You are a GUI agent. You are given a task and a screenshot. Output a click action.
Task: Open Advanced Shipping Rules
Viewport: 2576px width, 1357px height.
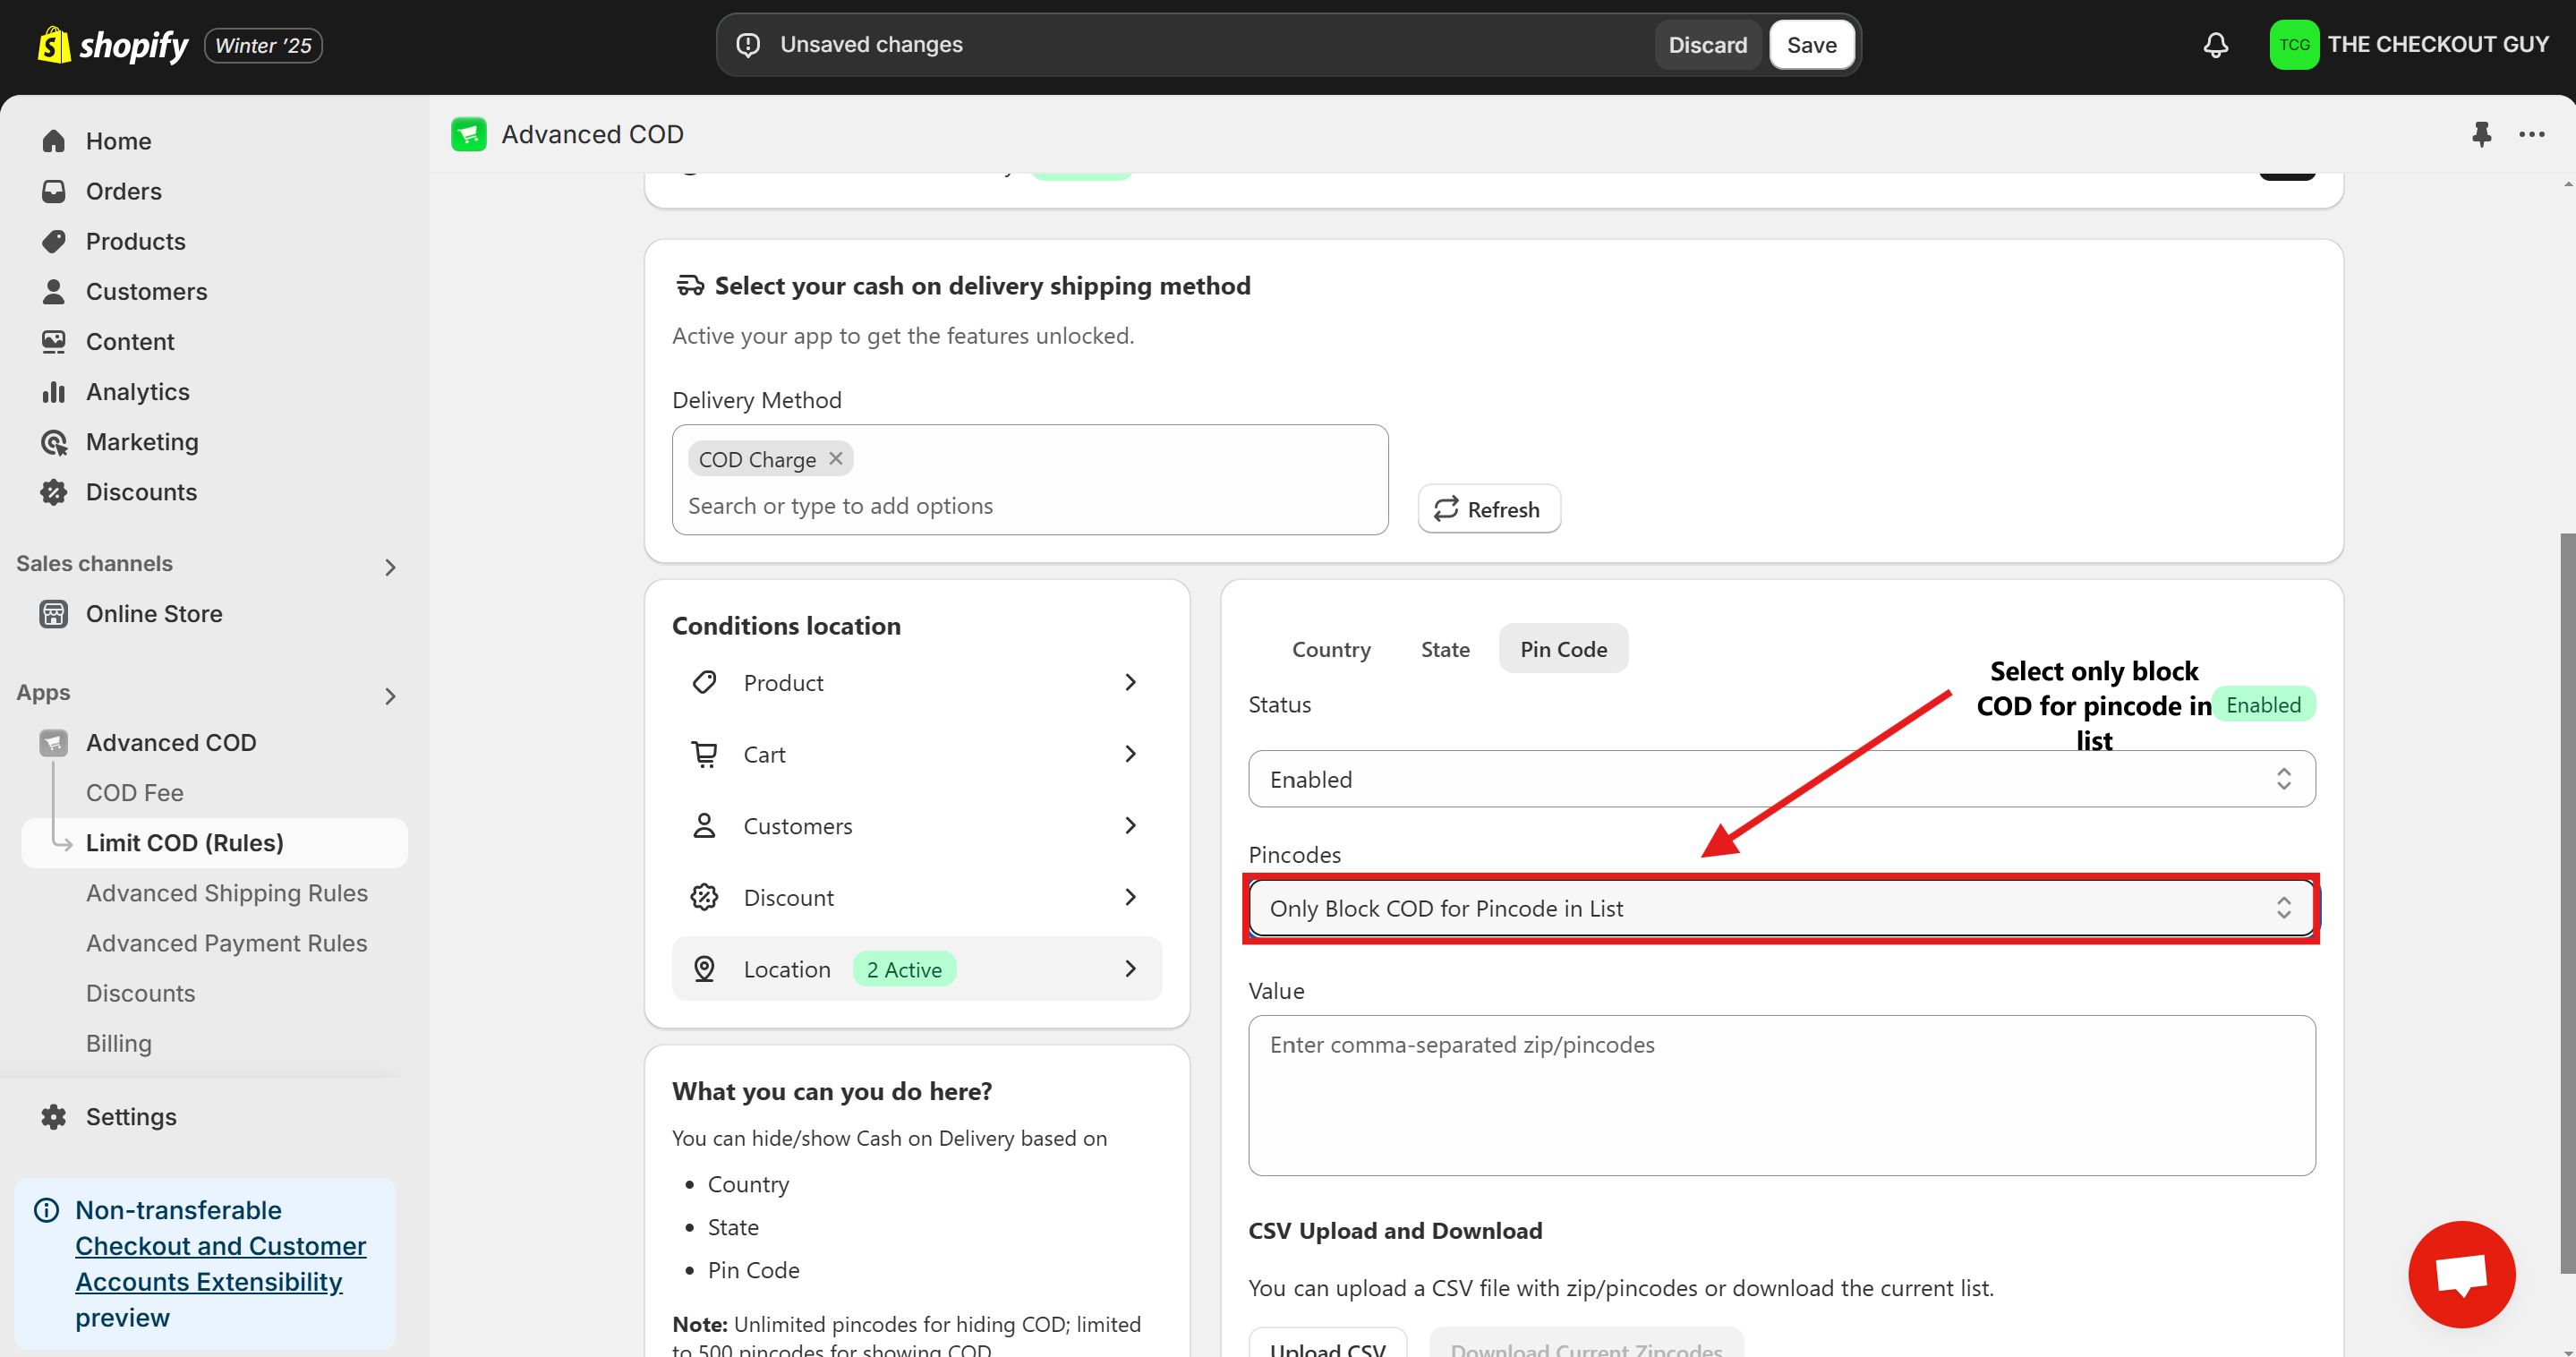pos(226,892)
